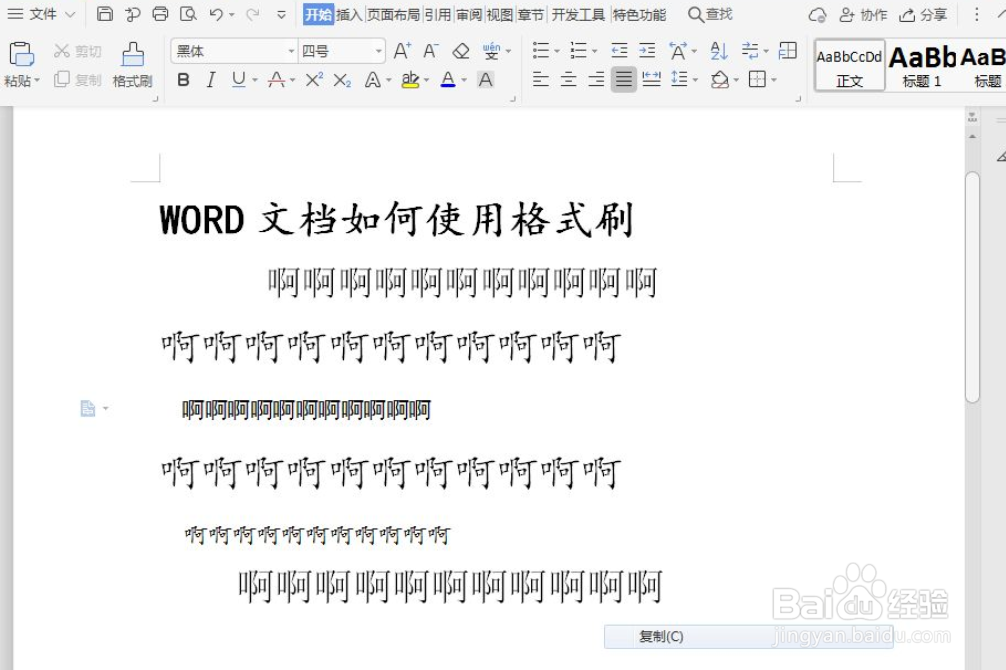
Task: Click the Print icon on quick access toolbar
Action: (159, 13)
